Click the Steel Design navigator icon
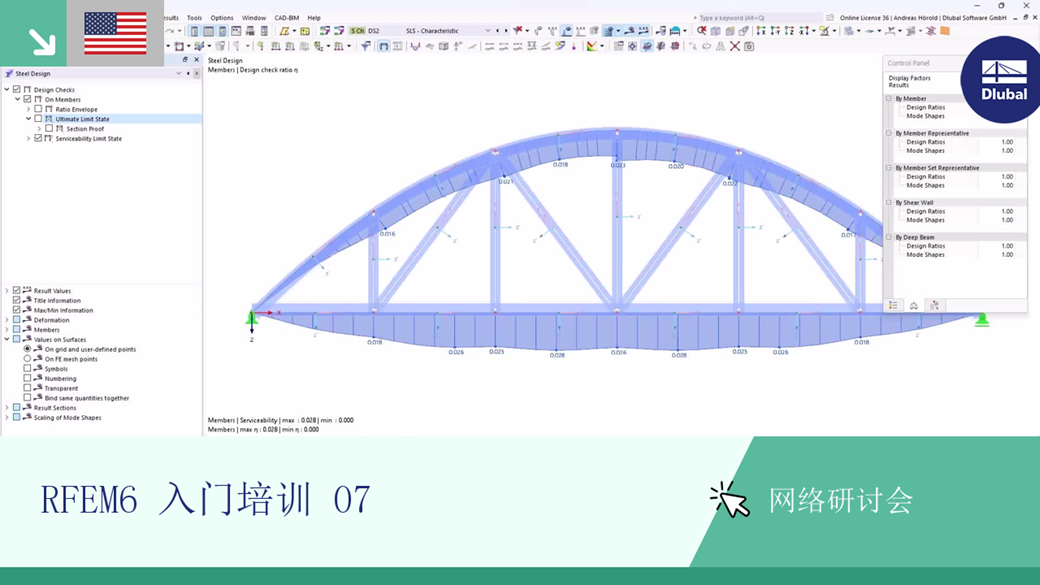 coord(9,74)
